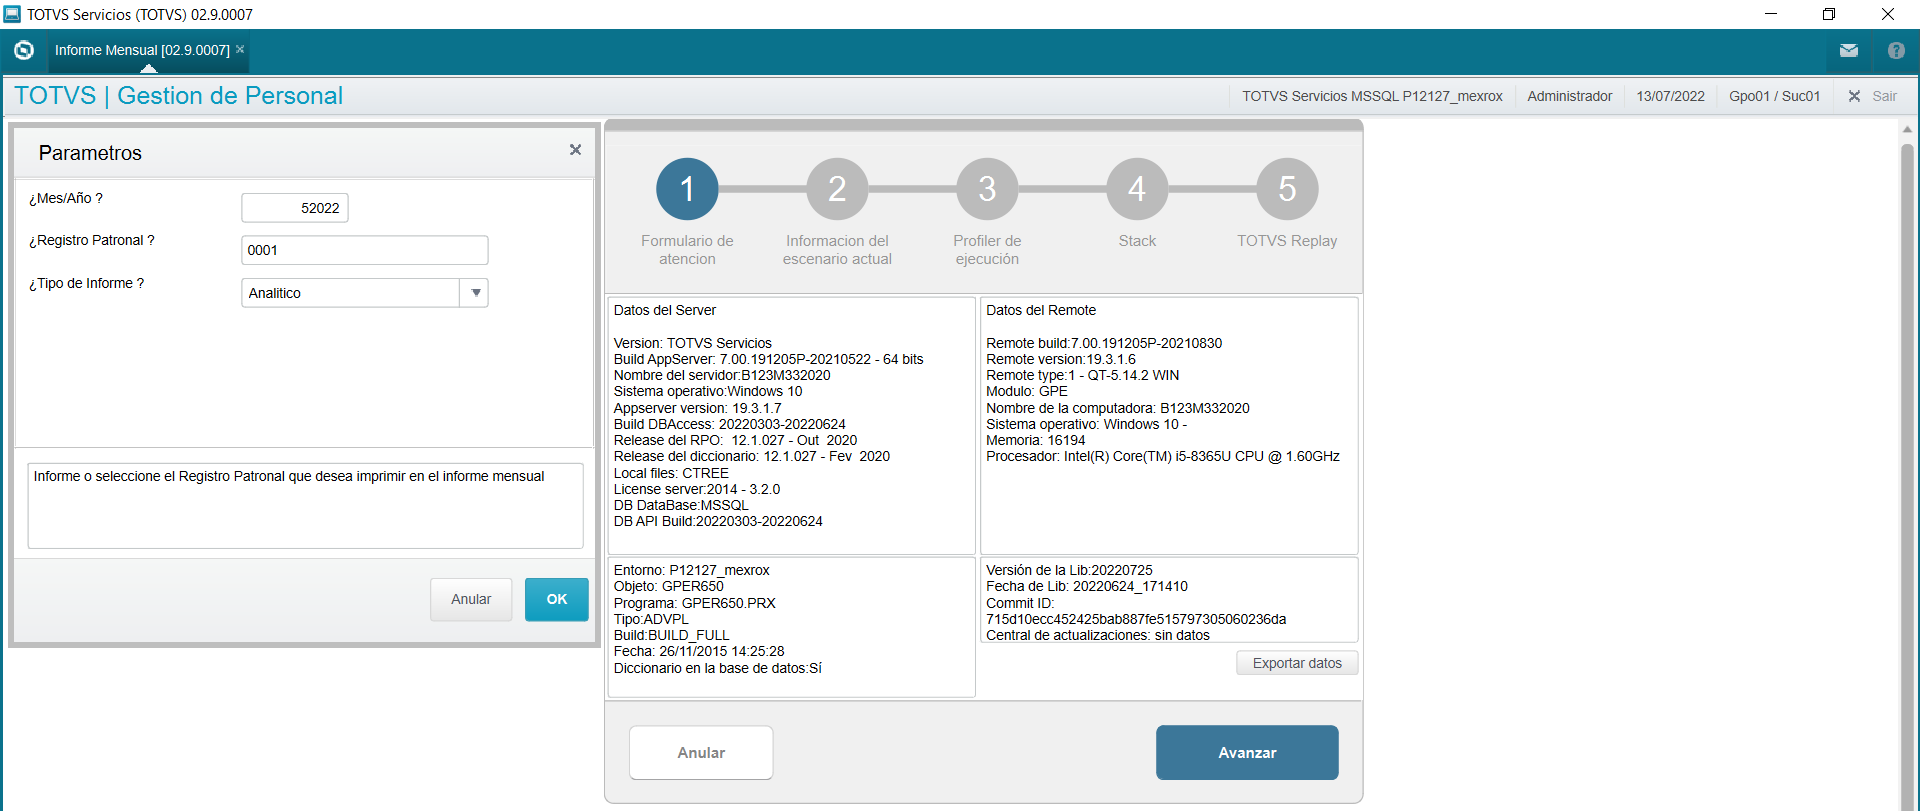Click the help text about Registro Patronal
The image size is (1920, 811).
(289, 476)
